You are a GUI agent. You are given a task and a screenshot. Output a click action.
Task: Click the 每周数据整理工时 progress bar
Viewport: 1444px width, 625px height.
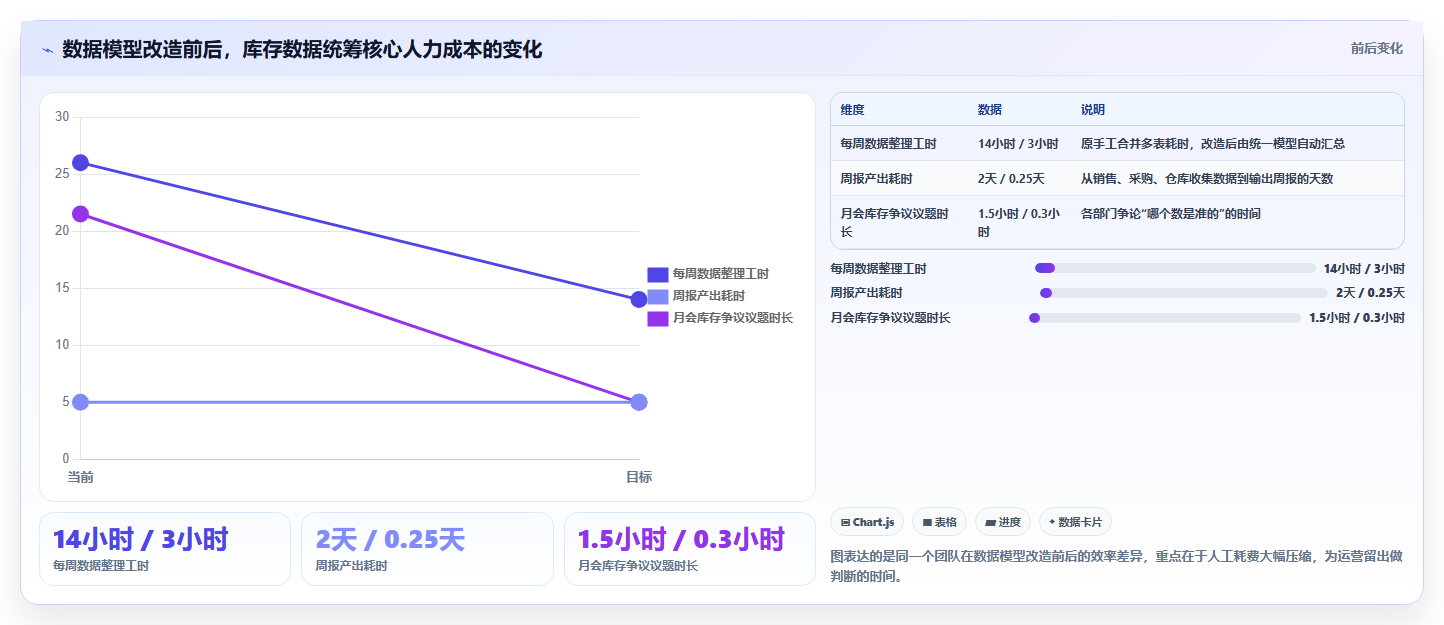pos(1175,268)
